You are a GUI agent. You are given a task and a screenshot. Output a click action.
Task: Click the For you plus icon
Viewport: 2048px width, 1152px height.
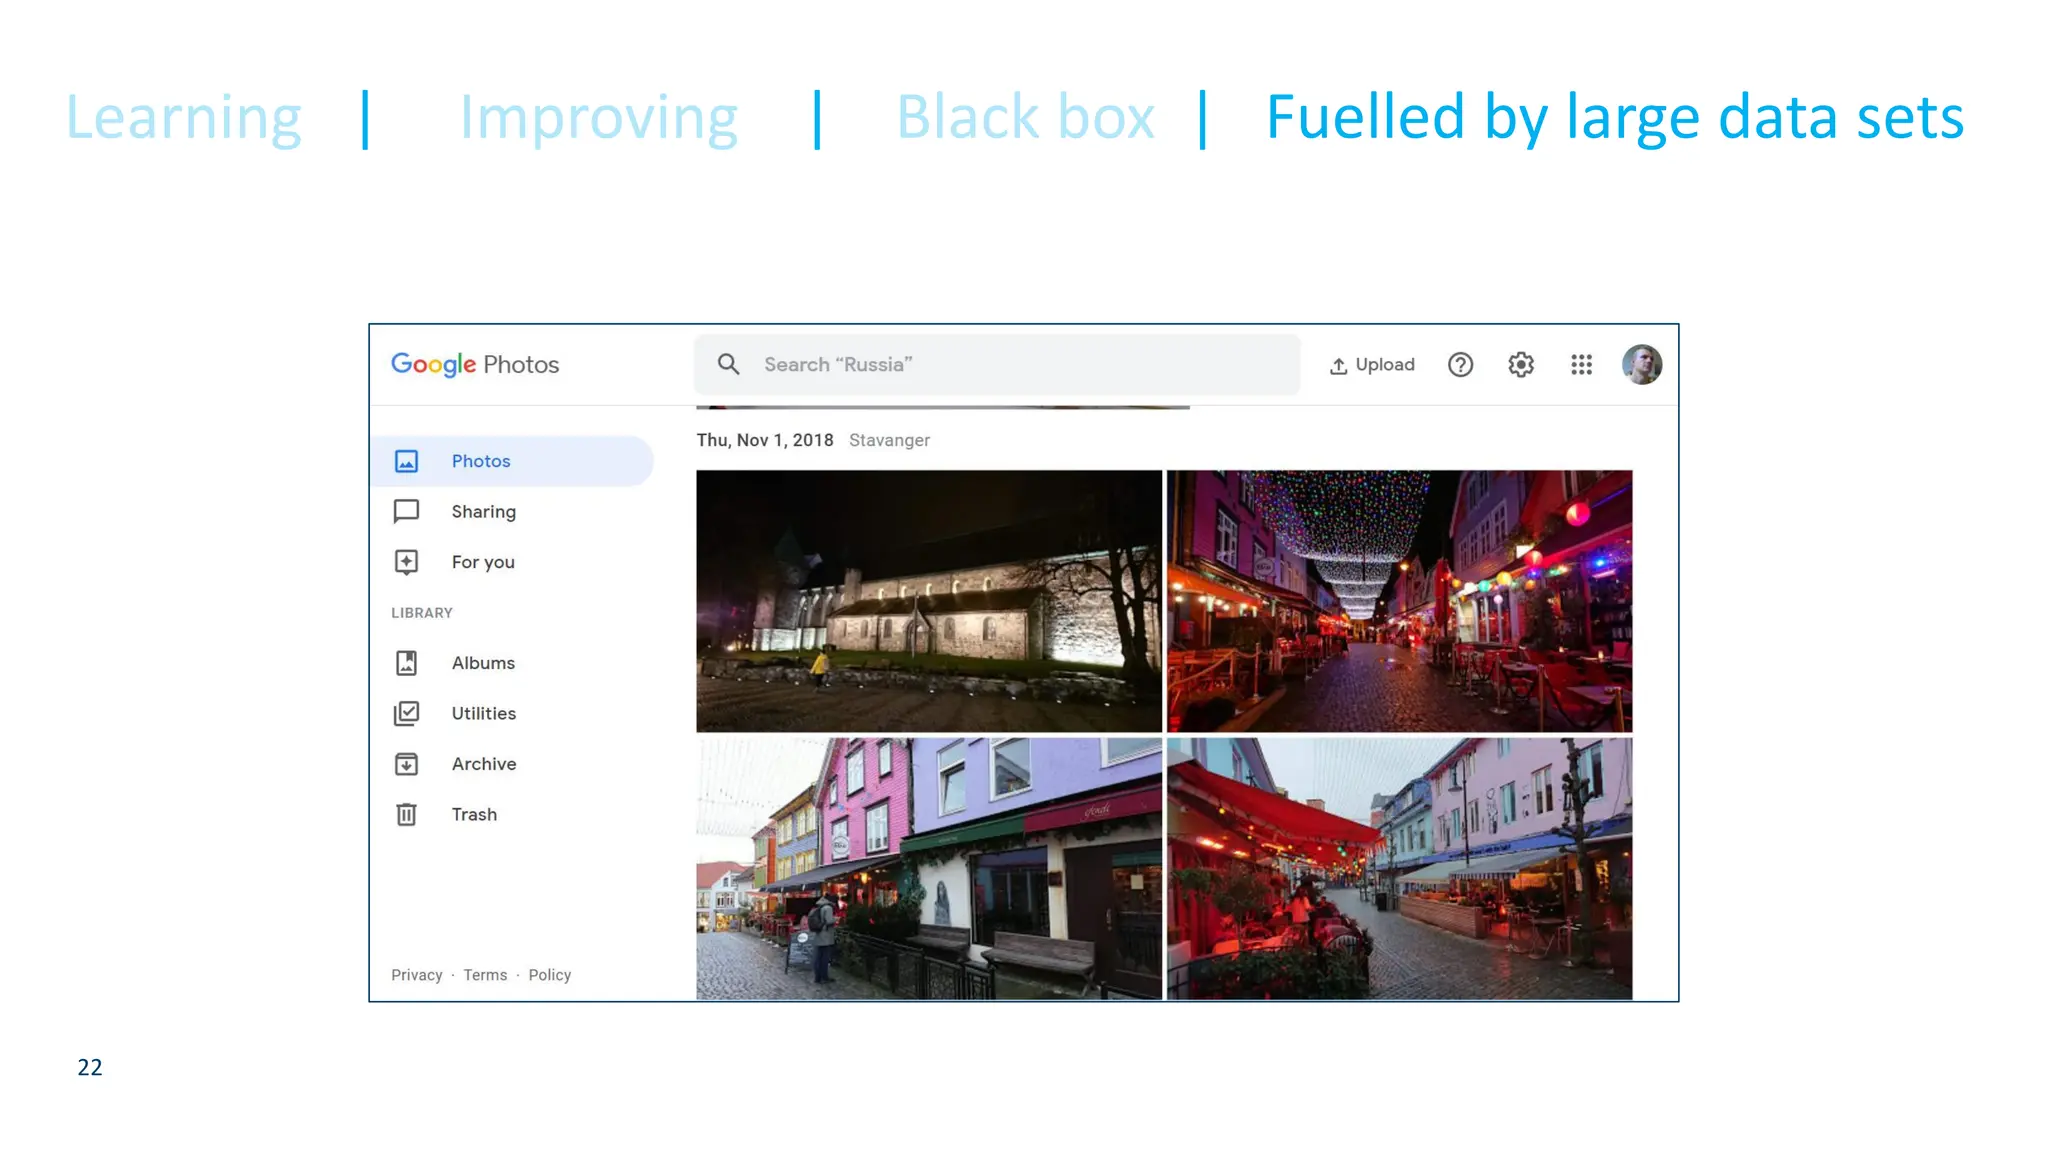pos(406,562)
